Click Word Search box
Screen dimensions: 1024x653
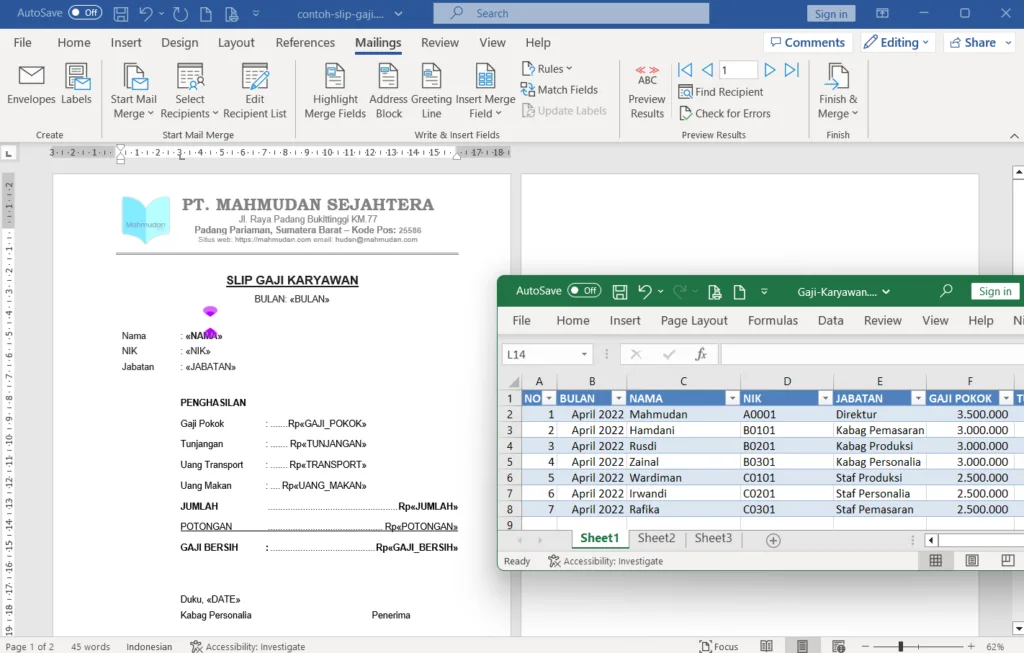tap(571, 13)
